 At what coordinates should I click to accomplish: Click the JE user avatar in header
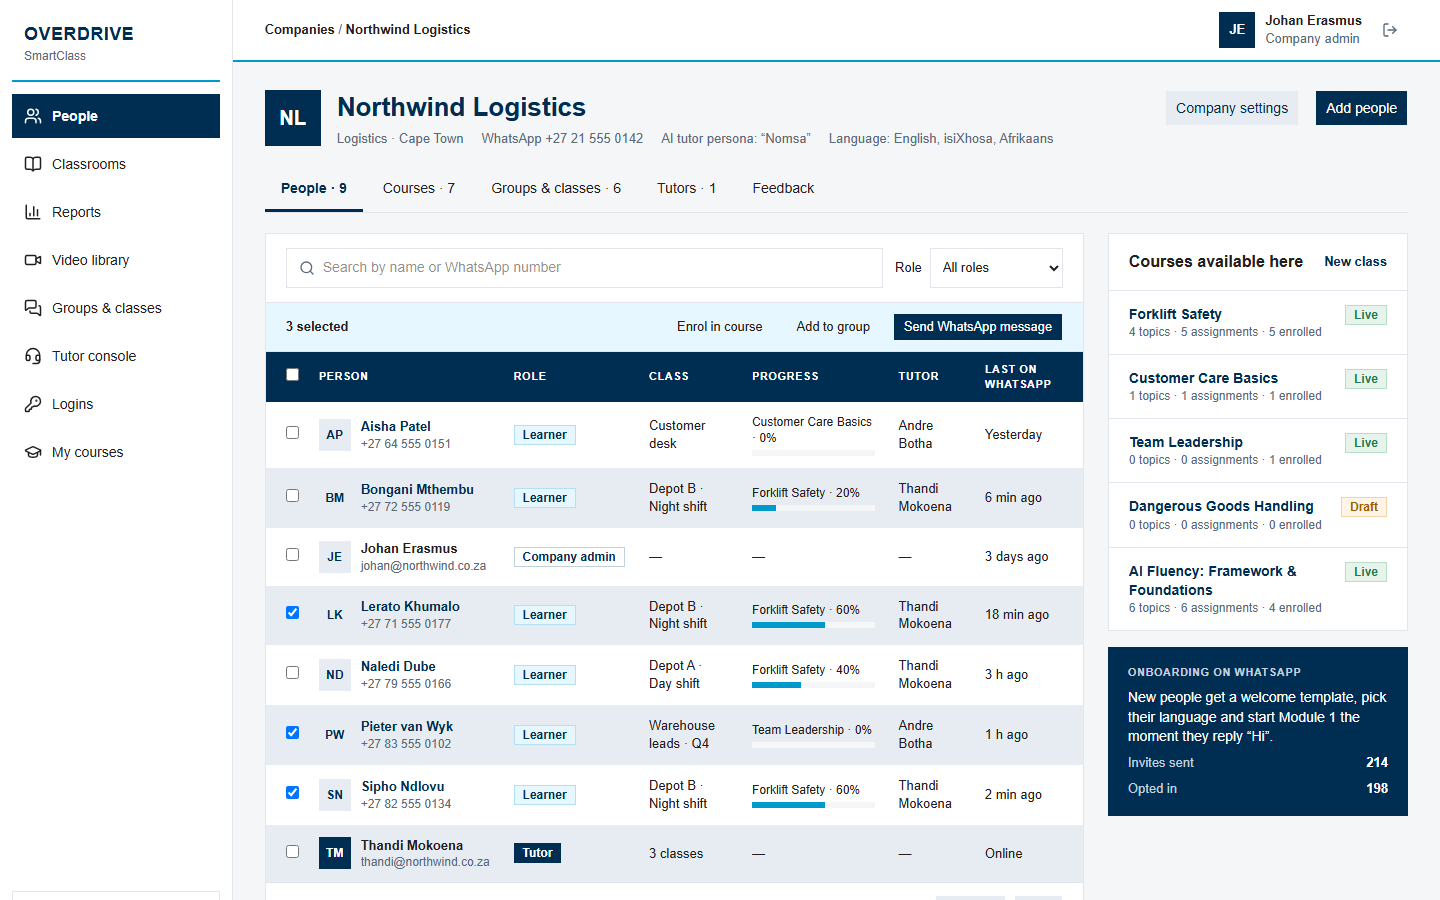1237,30
